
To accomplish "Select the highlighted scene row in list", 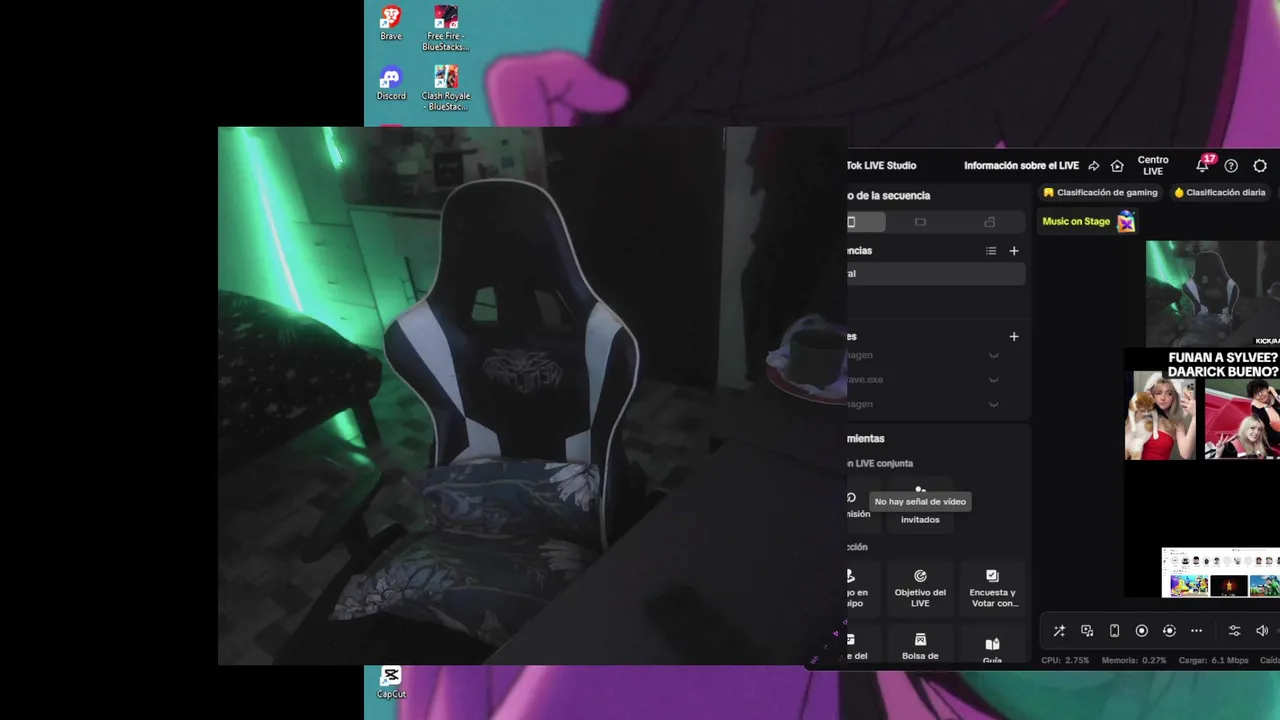I will click(x=936, y=274).
